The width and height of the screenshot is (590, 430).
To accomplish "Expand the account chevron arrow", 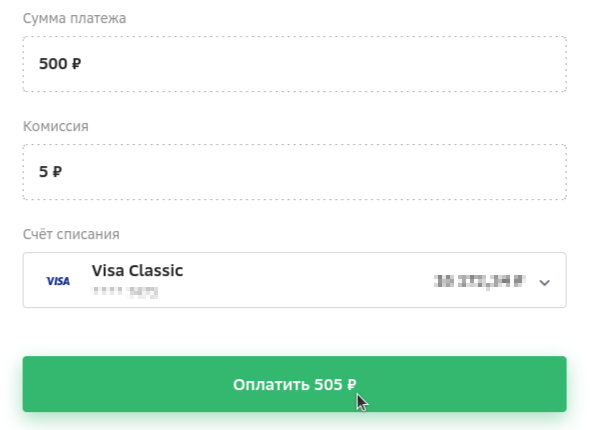I will [544, 282].
